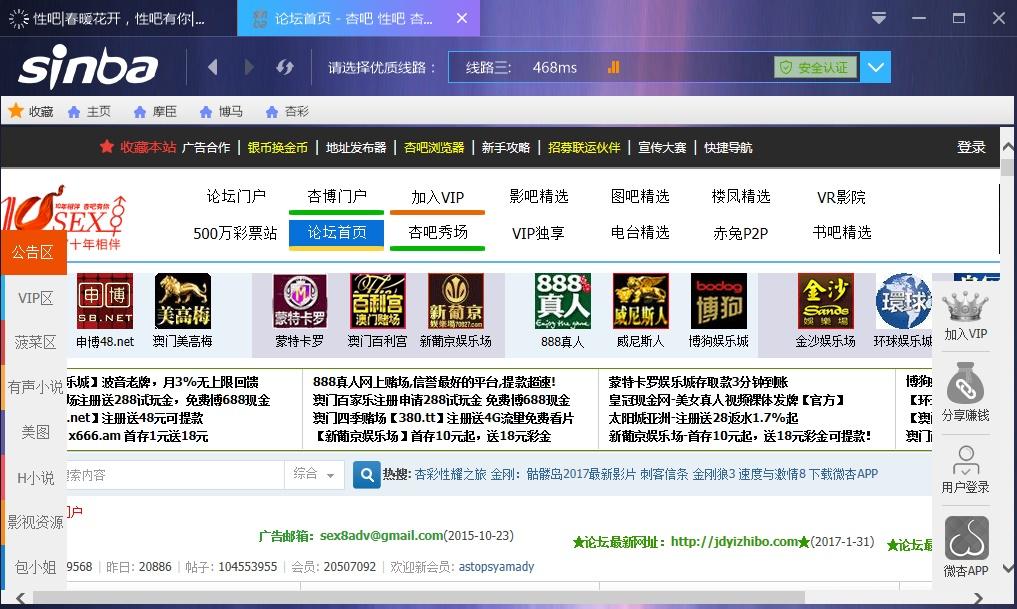
Task: Select the 有声小说 sidebar section
Action: (x=35, y=387)
